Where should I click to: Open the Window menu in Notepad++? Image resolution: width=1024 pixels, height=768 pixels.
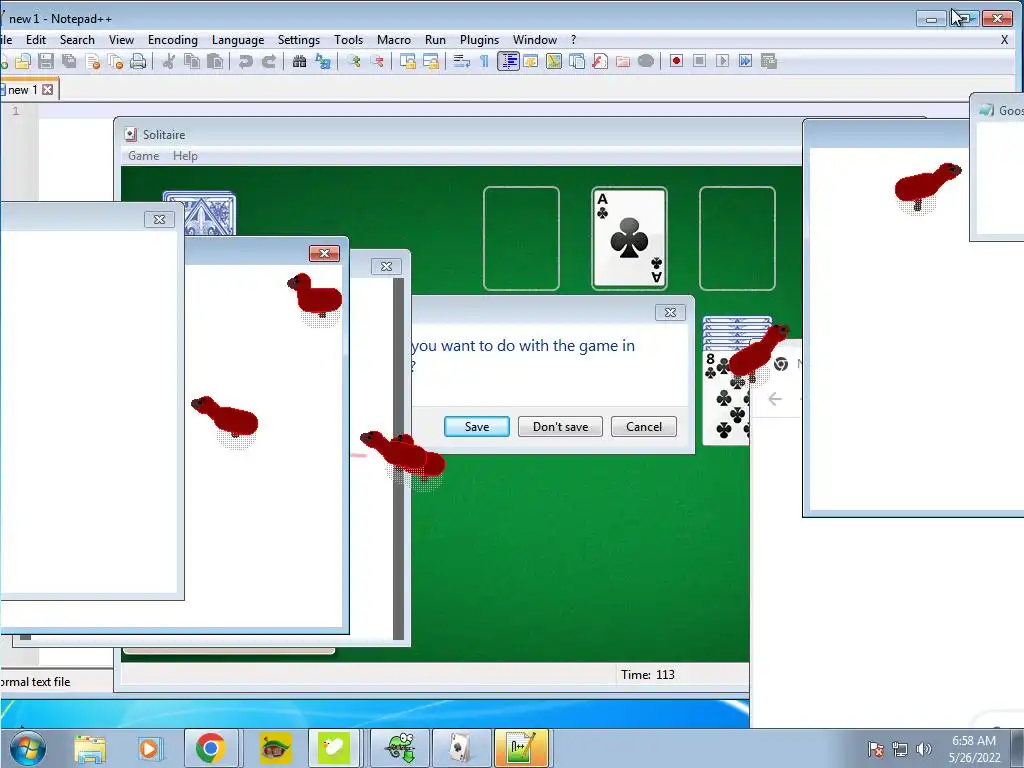[534, 40]
